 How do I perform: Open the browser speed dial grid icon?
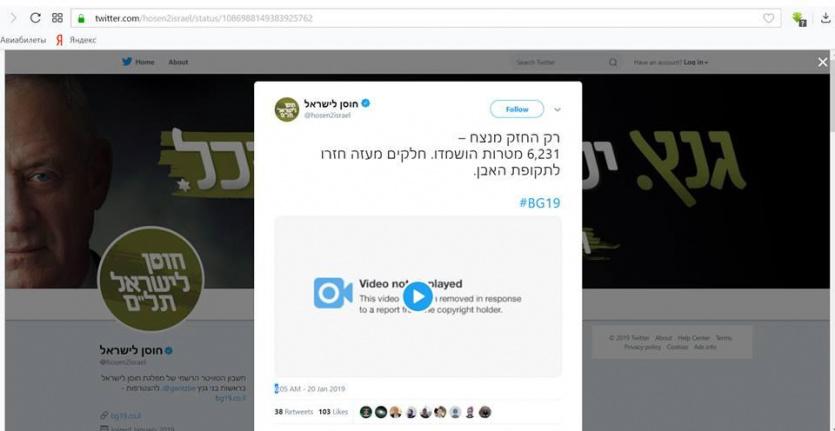tap(58, 18)
